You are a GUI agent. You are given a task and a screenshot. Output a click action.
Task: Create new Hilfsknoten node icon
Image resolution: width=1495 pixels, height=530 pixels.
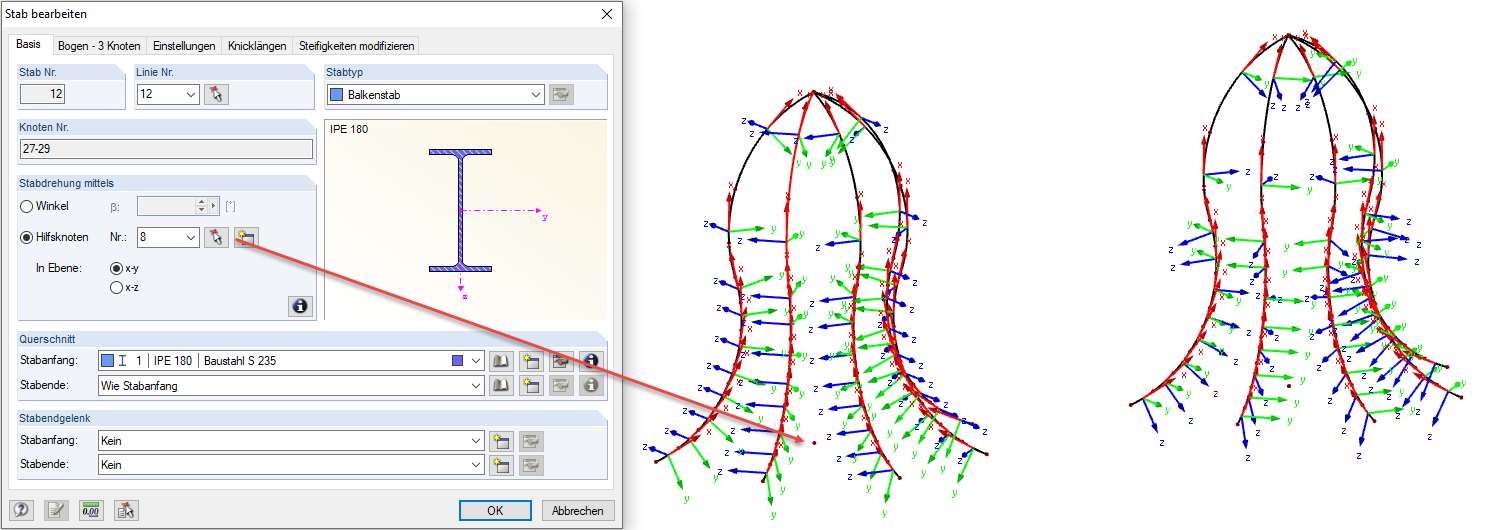246,237
